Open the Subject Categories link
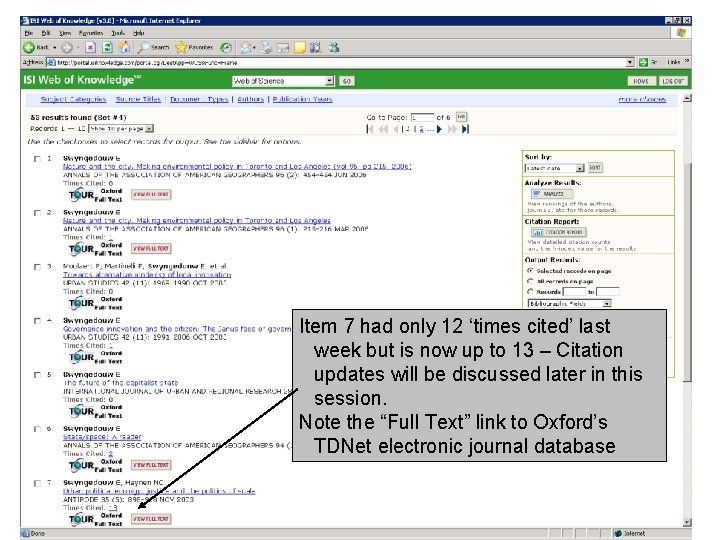720x540 pixels. tap(73, 99)
